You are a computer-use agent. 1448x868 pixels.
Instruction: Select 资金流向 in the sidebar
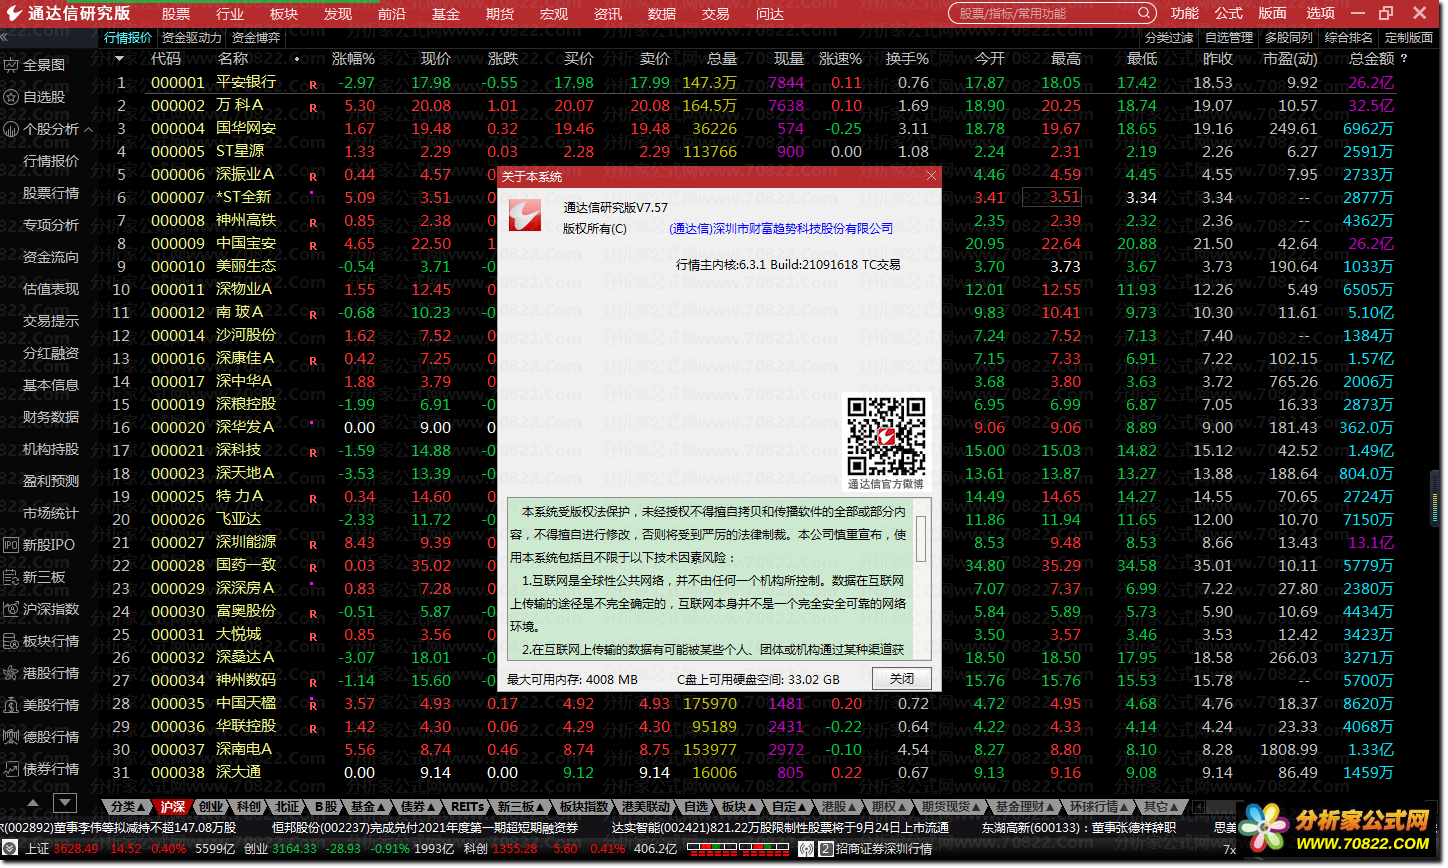[51, 257]
